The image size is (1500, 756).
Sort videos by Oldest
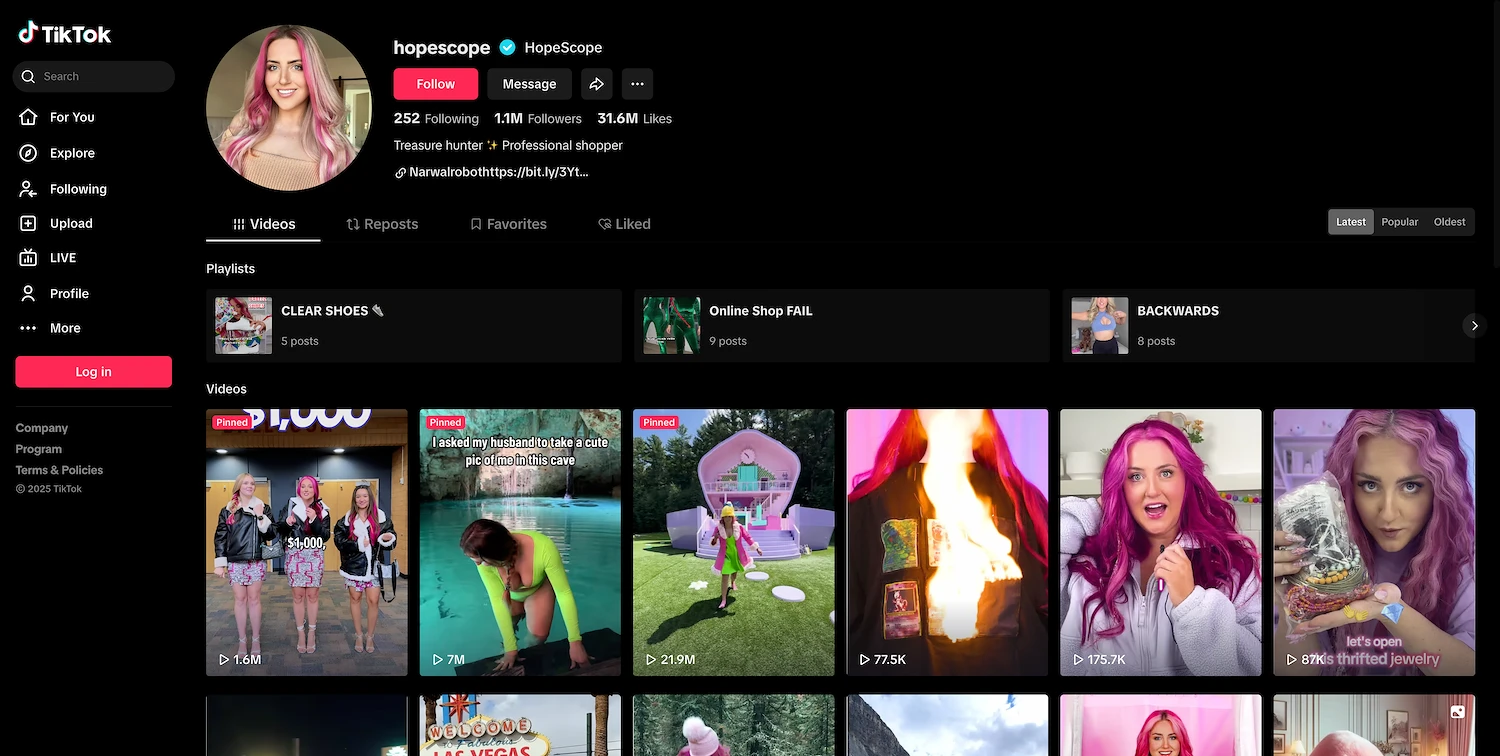[1449, 222]
